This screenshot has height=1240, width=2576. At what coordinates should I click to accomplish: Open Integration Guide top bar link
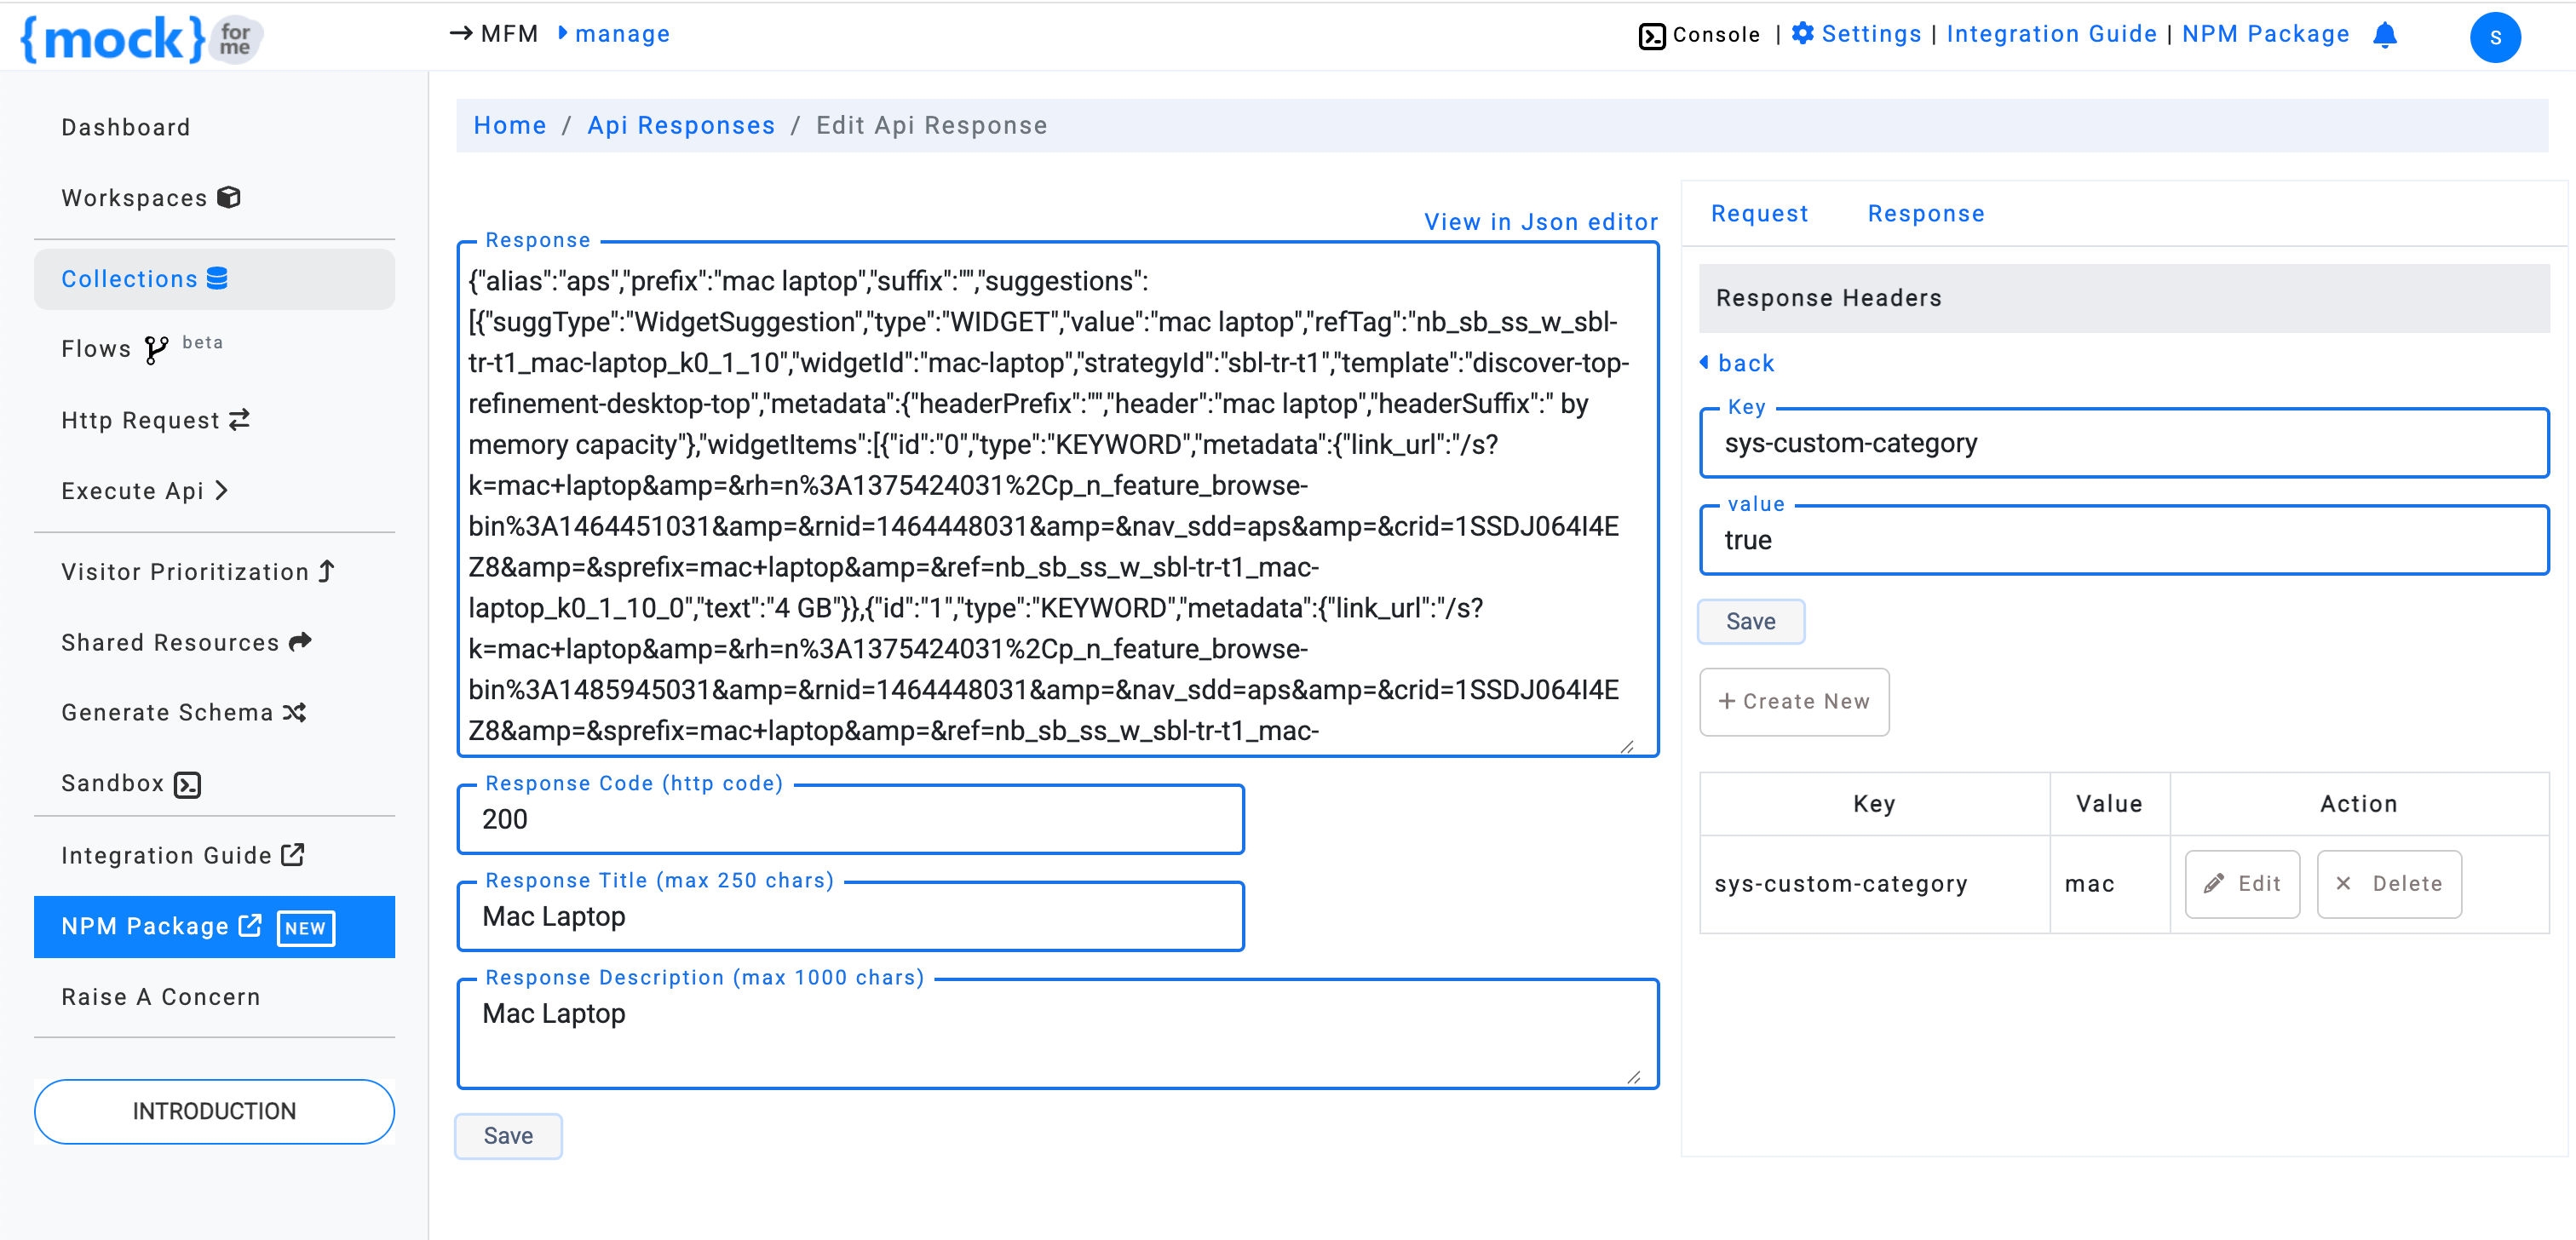[2051, 34]
